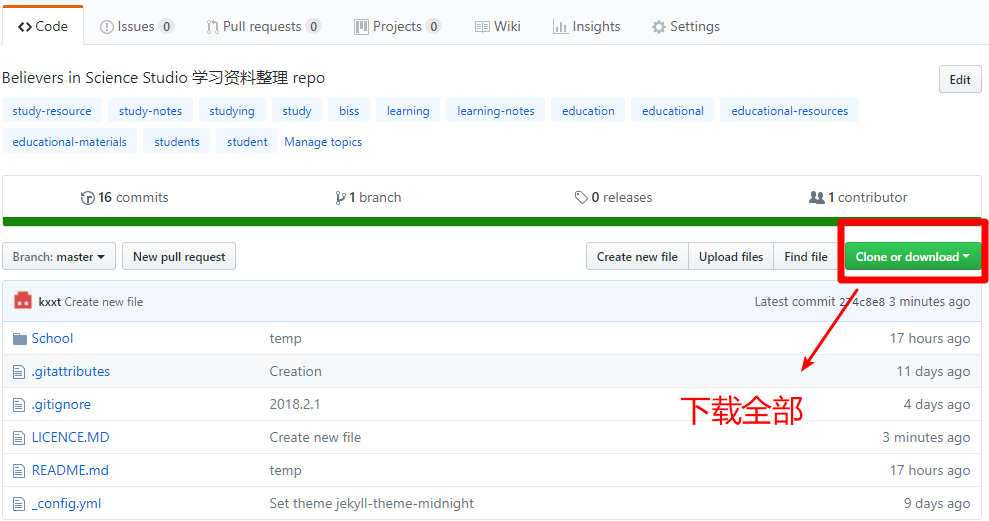Screen dimensions: 989x521
Task: Click the Create new file button
Action: [x=637, y=257]
